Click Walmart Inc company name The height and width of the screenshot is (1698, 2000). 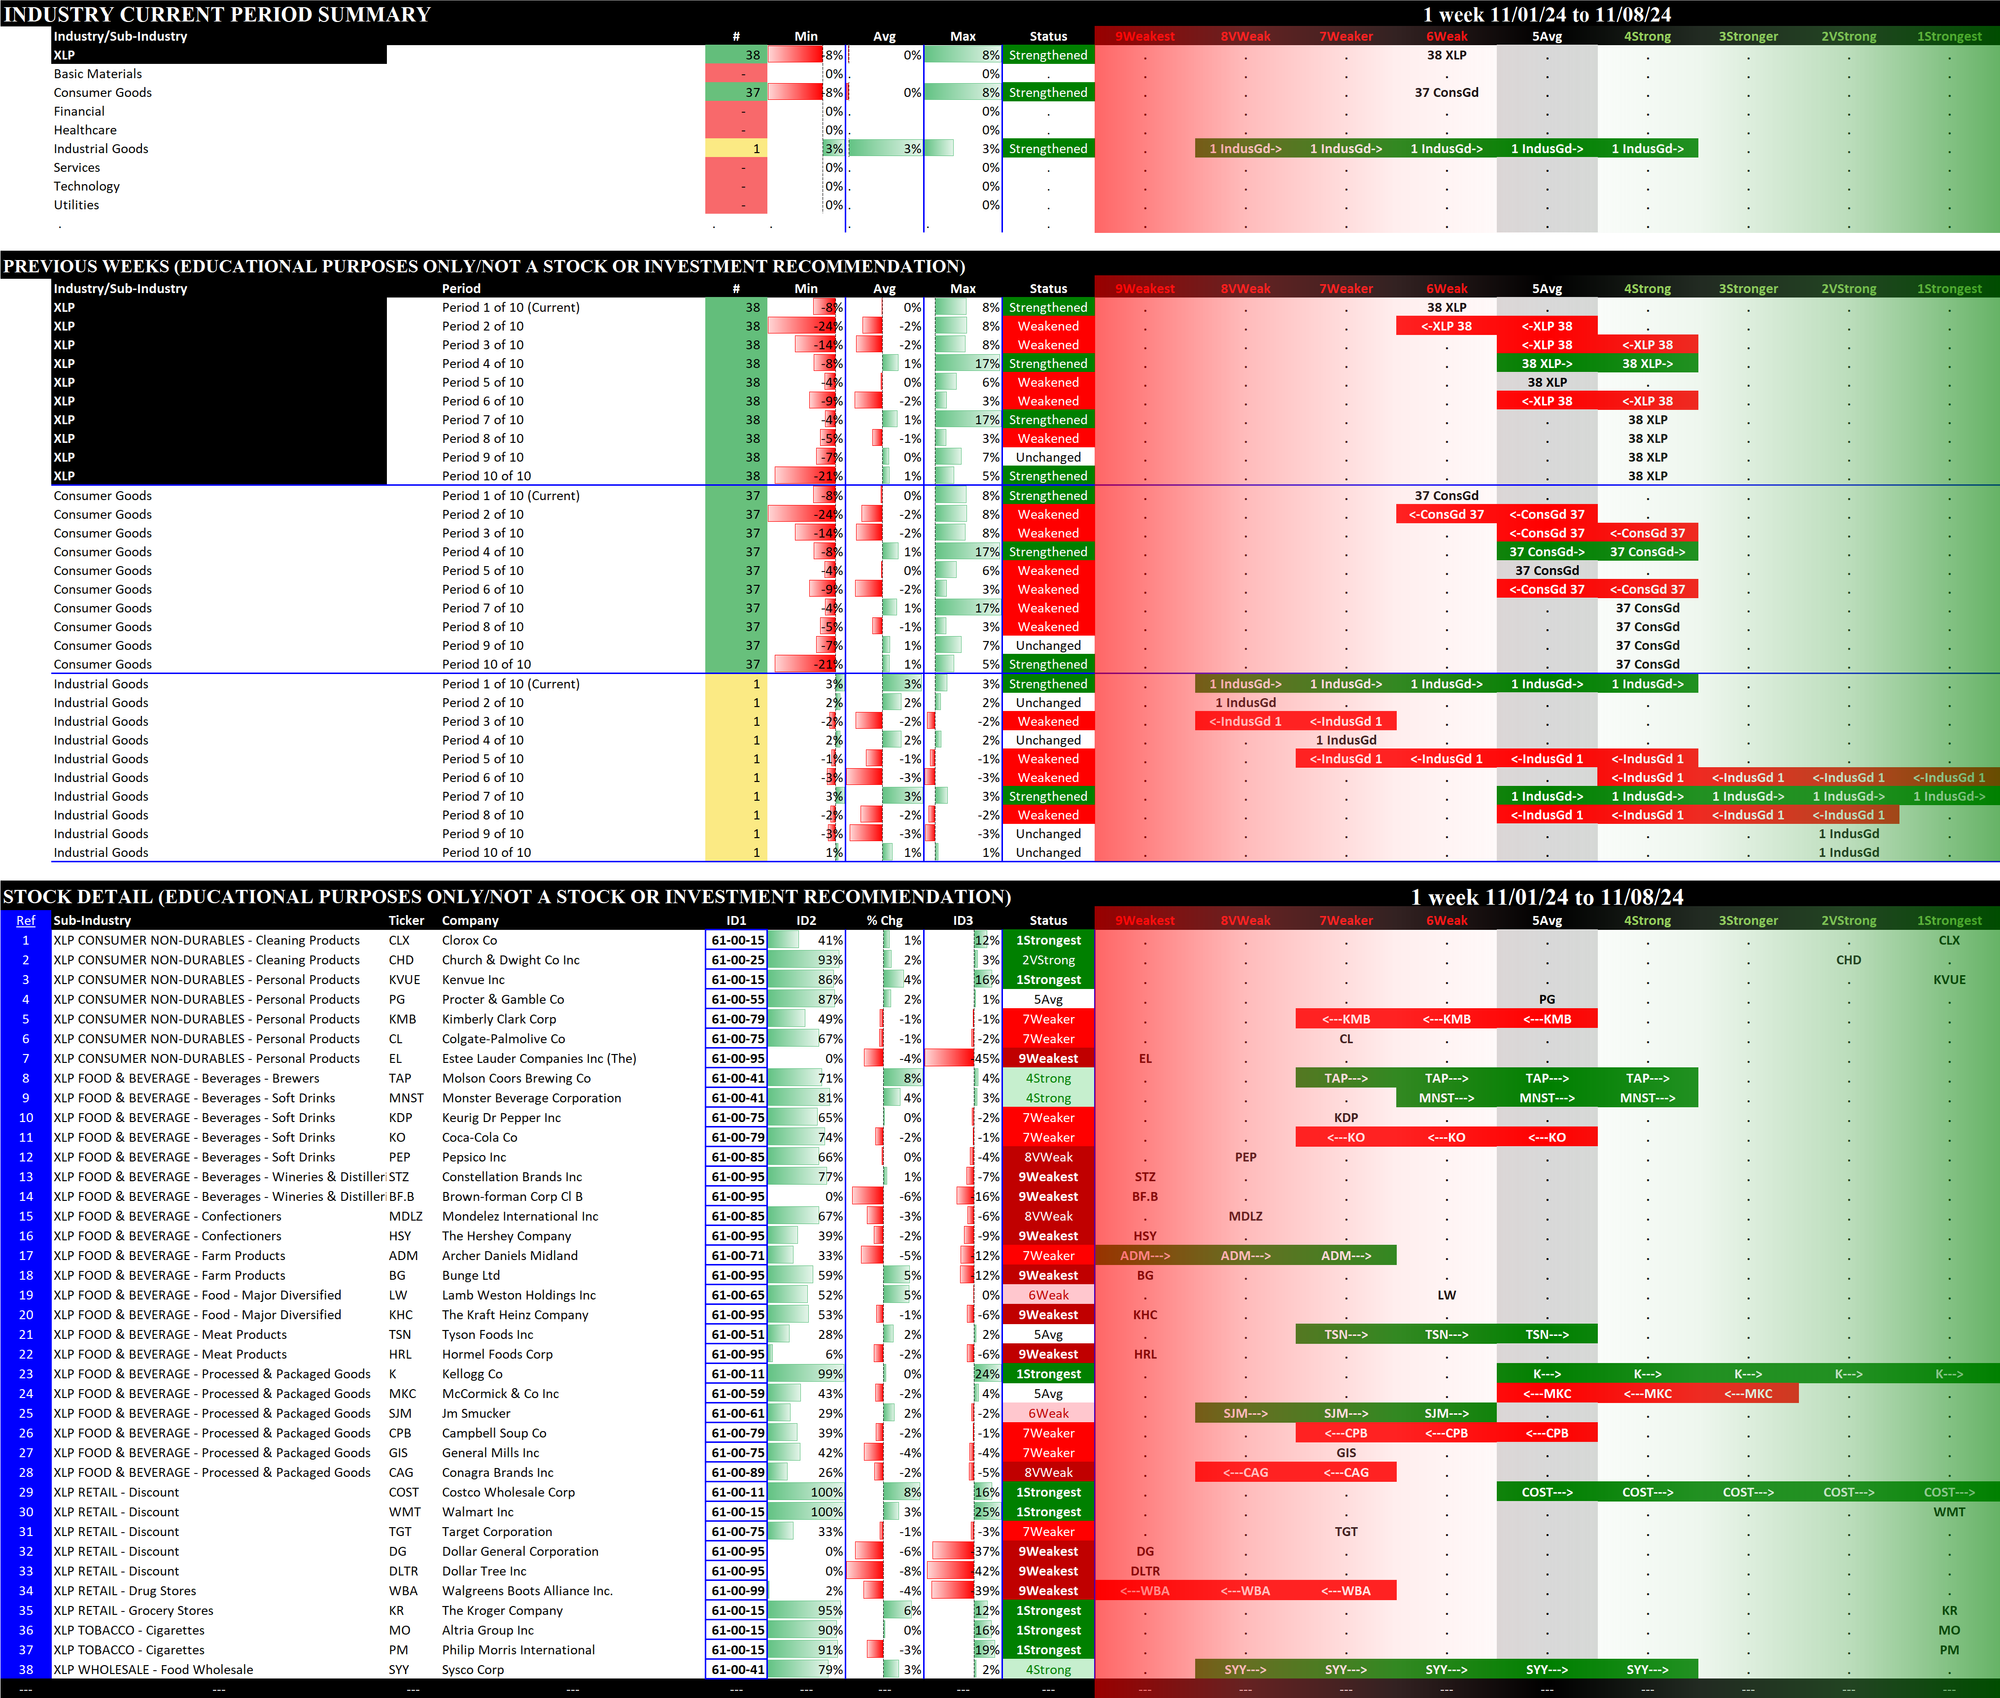477,1512
